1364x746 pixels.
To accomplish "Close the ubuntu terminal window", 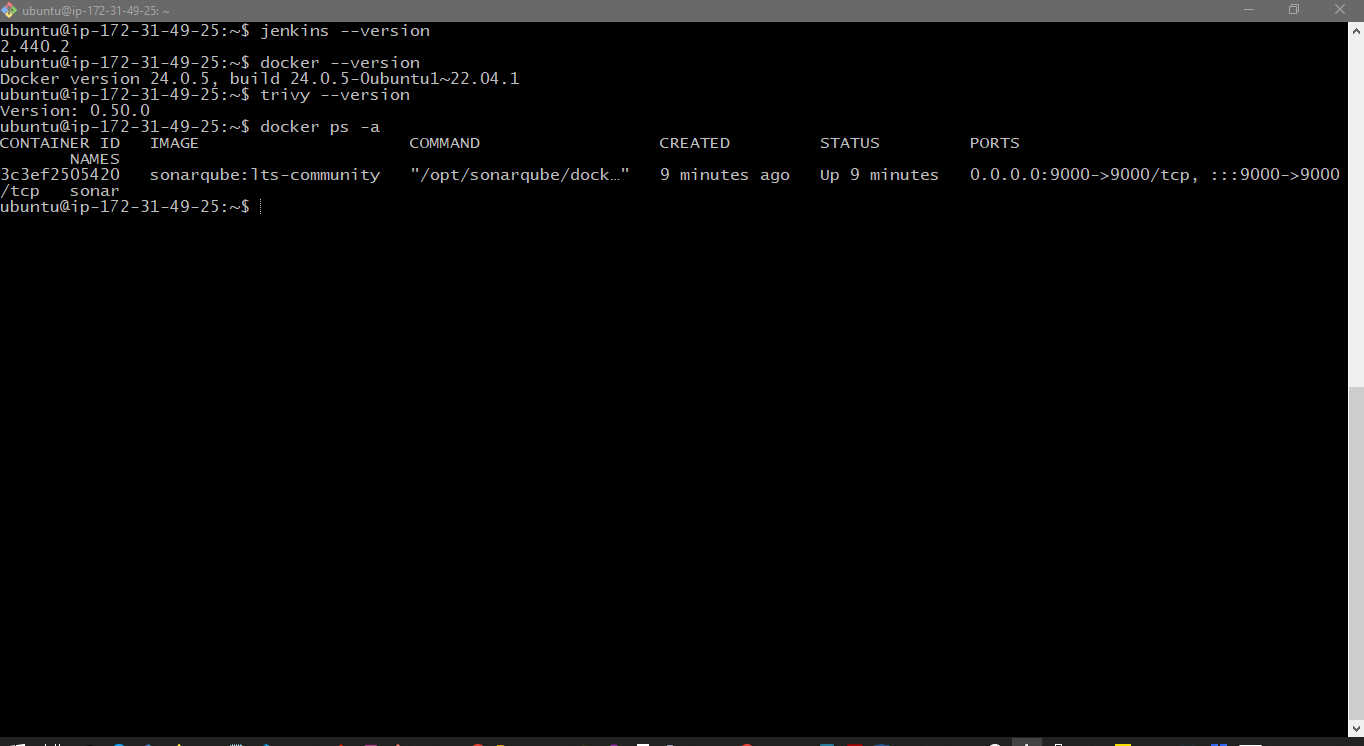I will tap(1340, 10).
